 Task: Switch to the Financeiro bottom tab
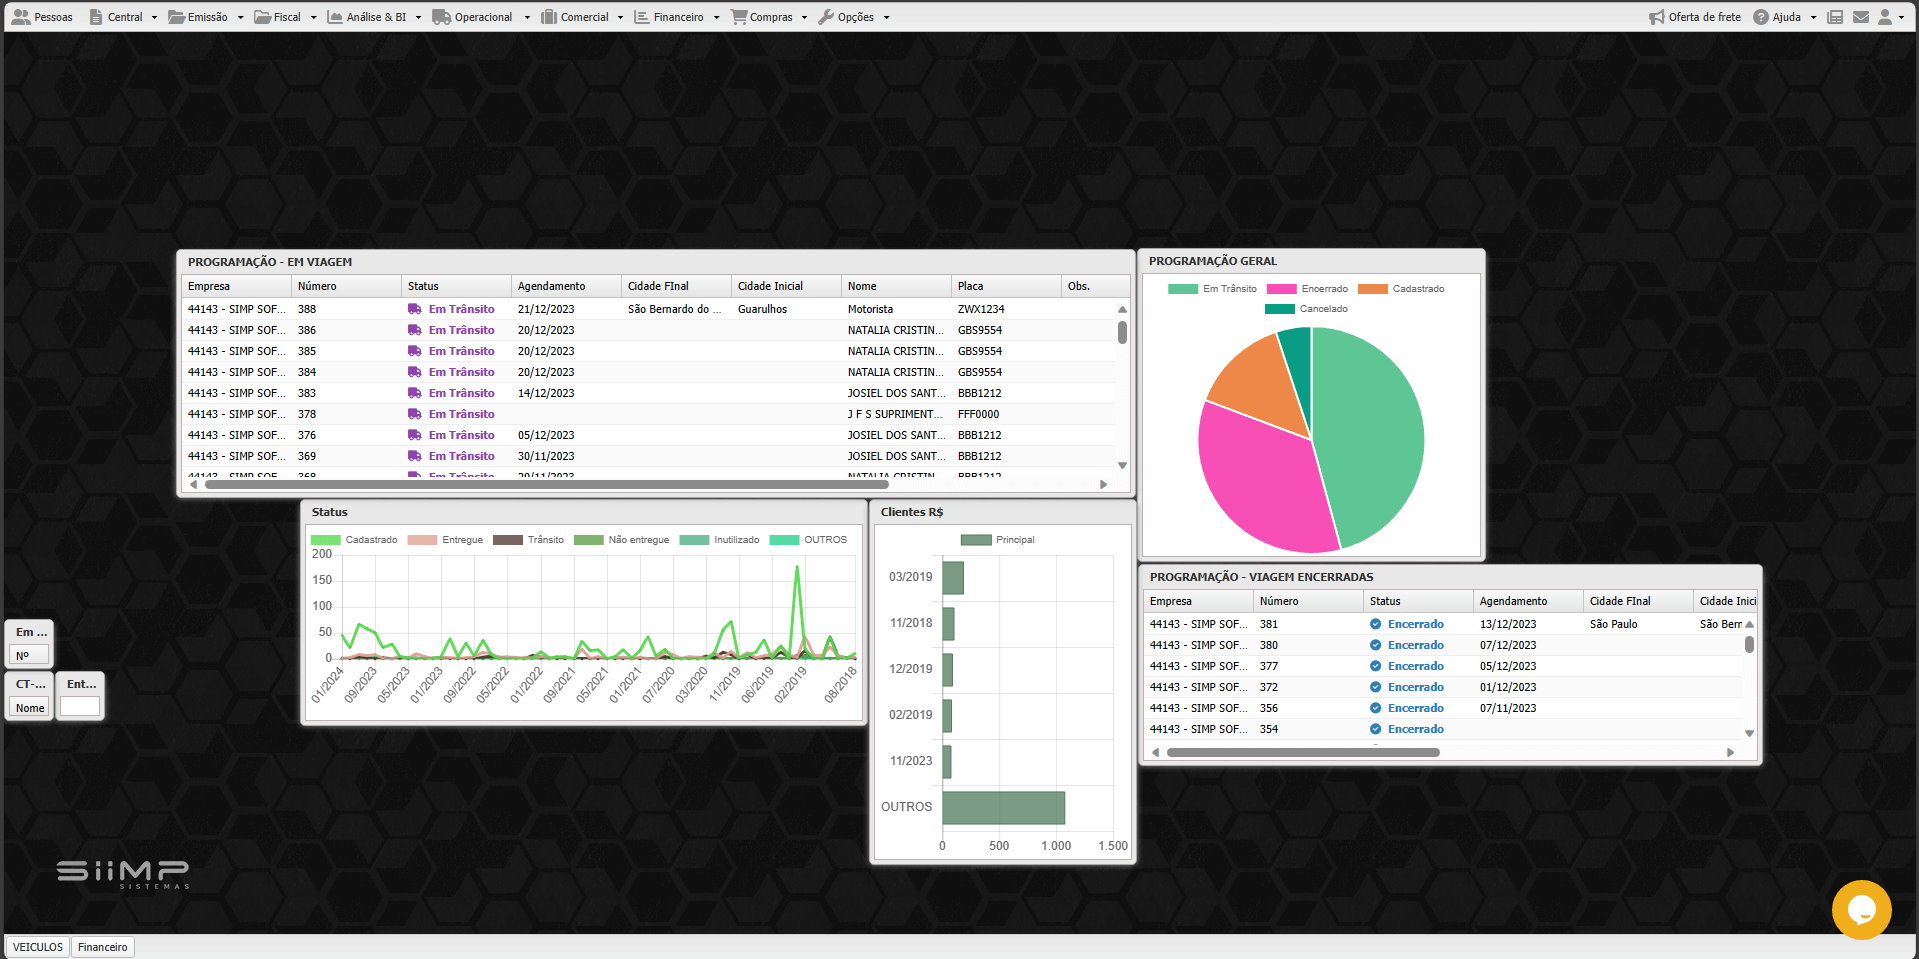103,947
